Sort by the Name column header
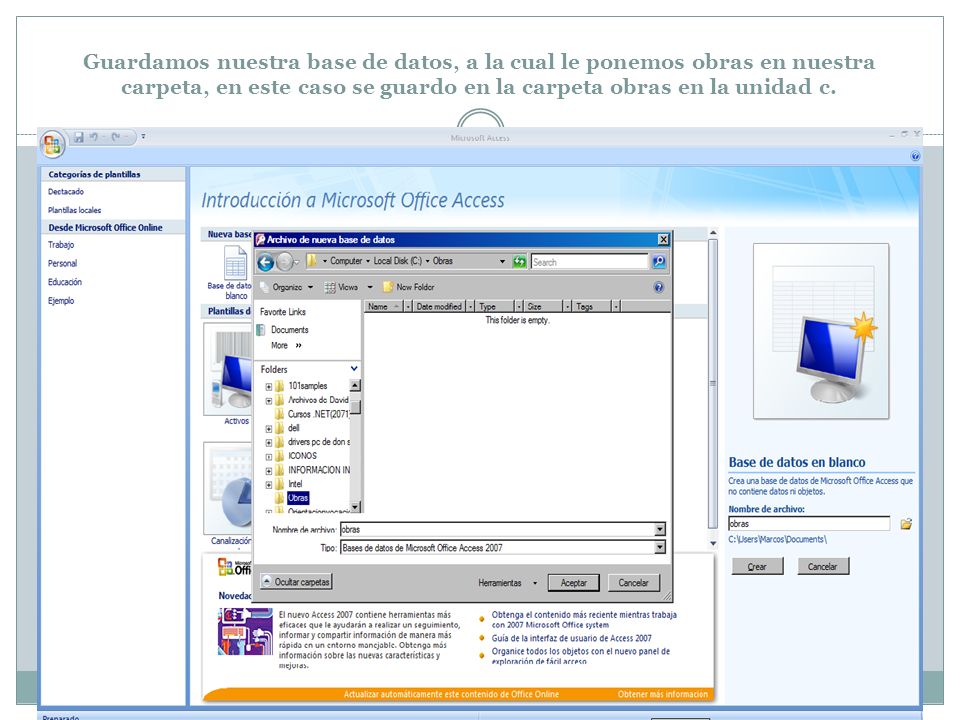Screen dimensions: 960x720 384,307
